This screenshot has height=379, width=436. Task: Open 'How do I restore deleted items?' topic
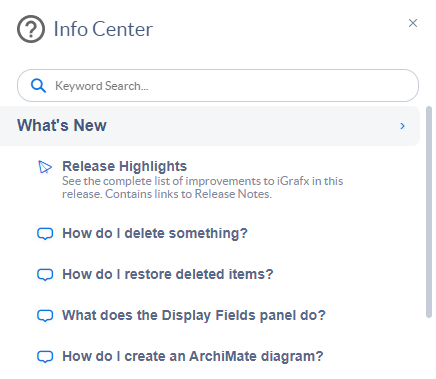(x=168, y=274)
